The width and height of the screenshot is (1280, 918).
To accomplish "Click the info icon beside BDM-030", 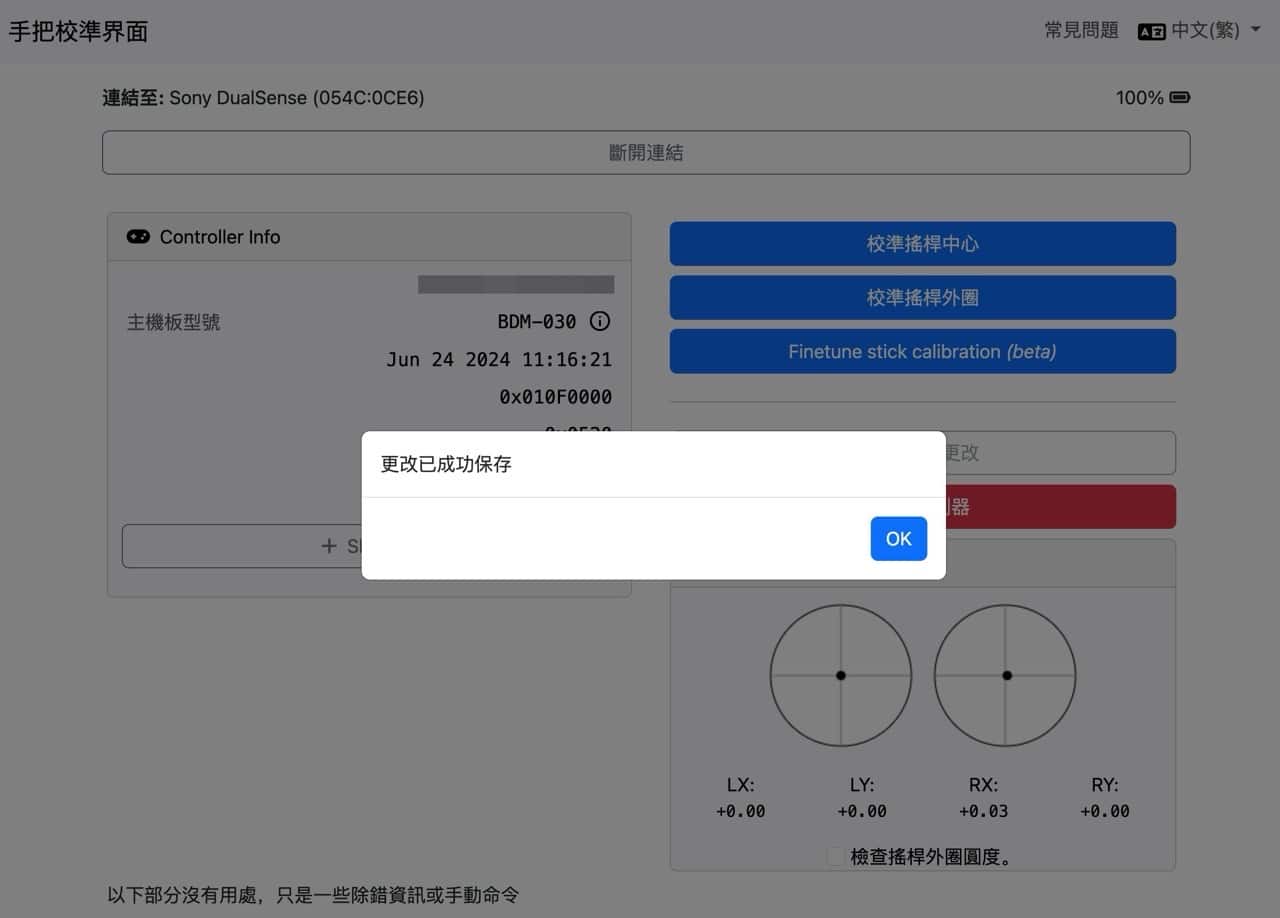I will click(600, 322).
